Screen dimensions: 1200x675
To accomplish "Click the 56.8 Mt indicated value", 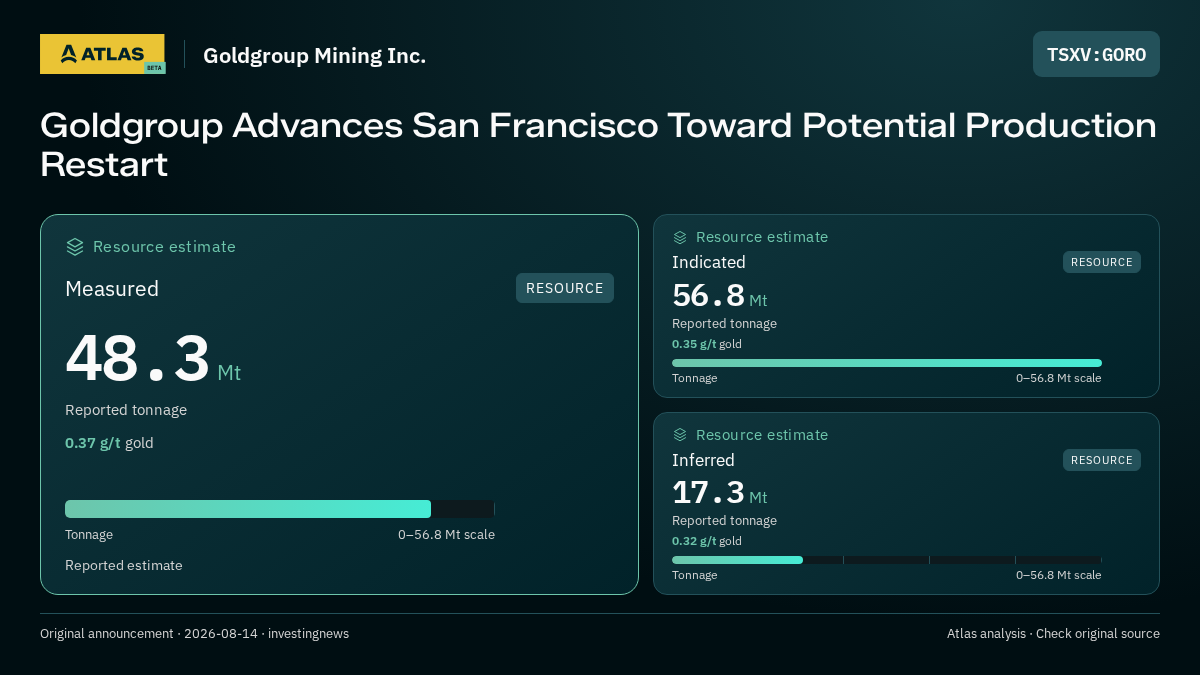I will (x=720, y=296).
